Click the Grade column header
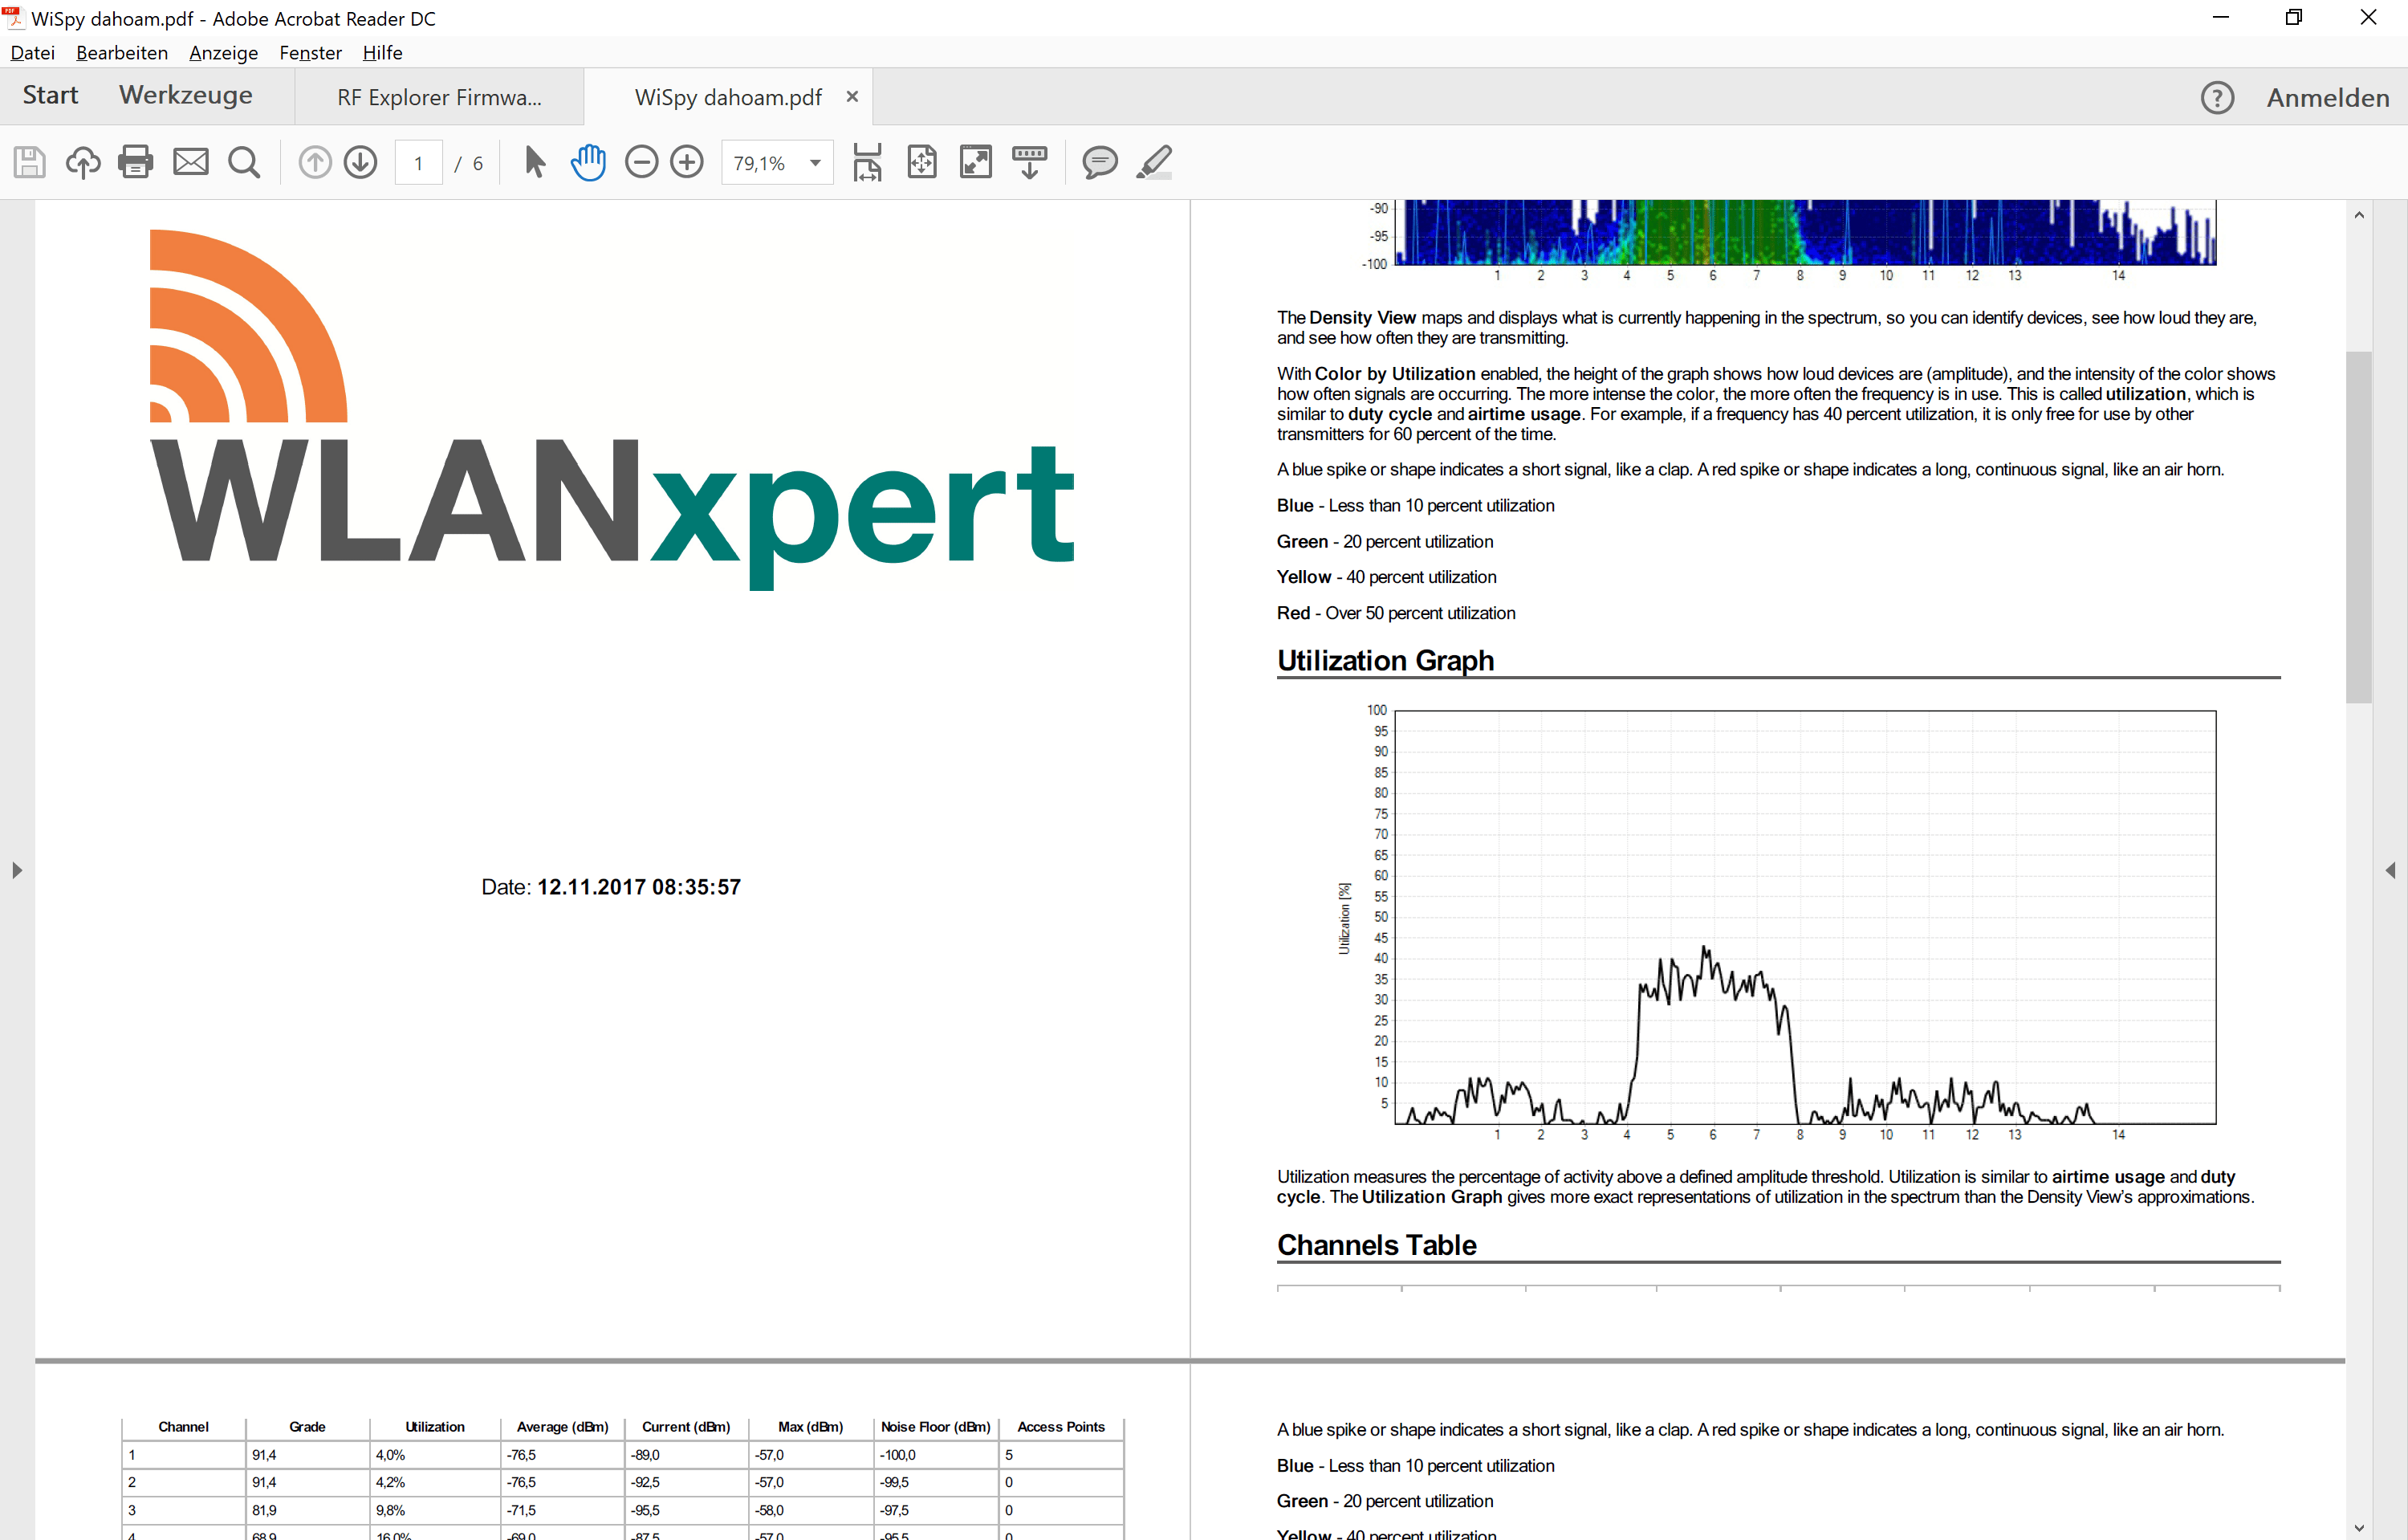Screen dimensions: 2408x1540 tap(307, 1427)
